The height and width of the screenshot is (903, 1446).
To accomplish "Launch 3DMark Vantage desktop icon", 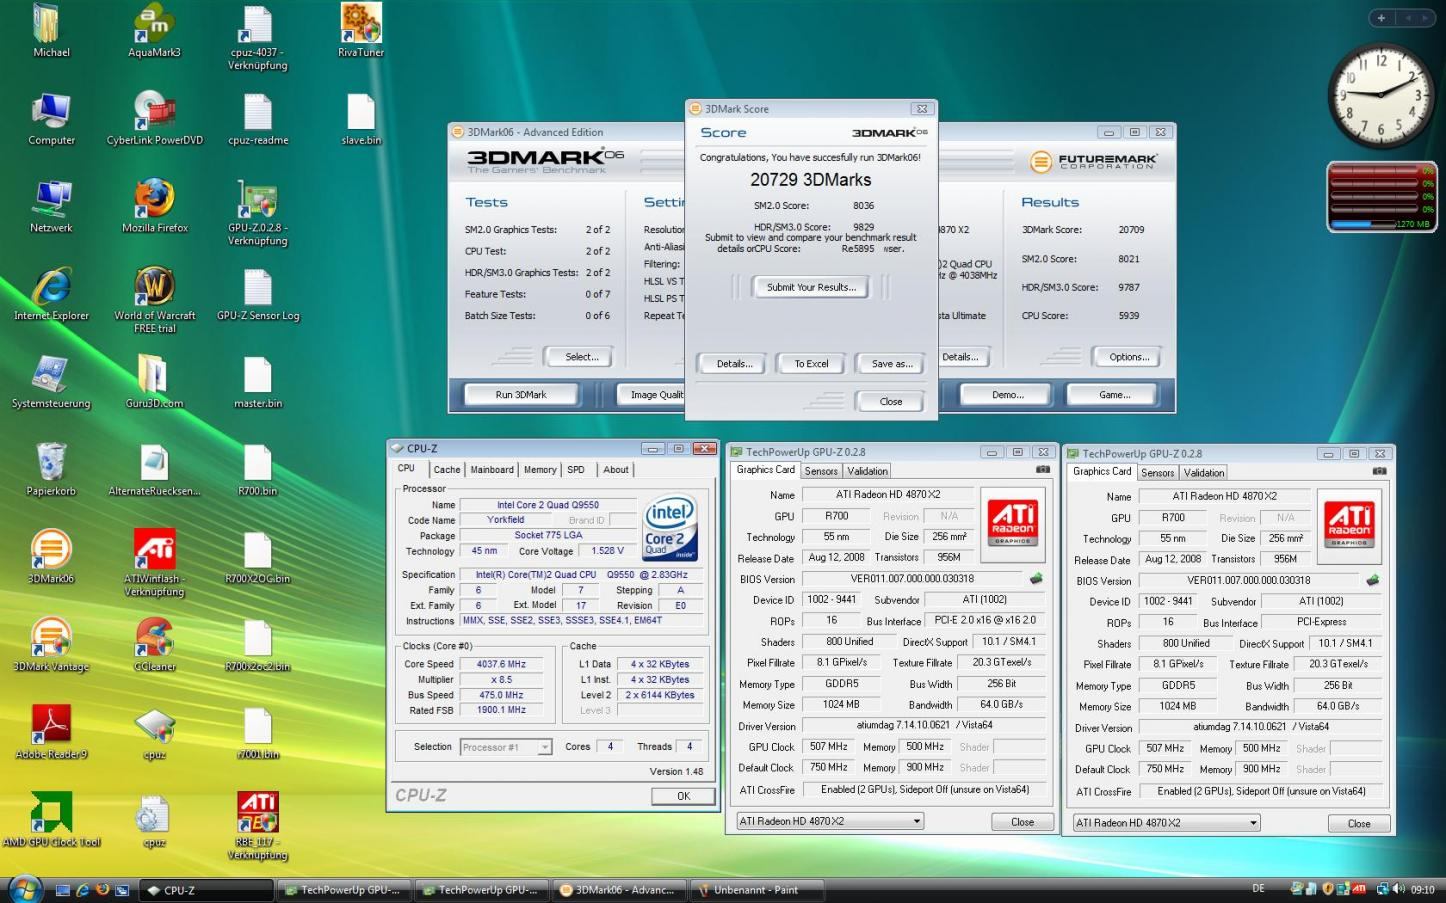I will (51, 646).
